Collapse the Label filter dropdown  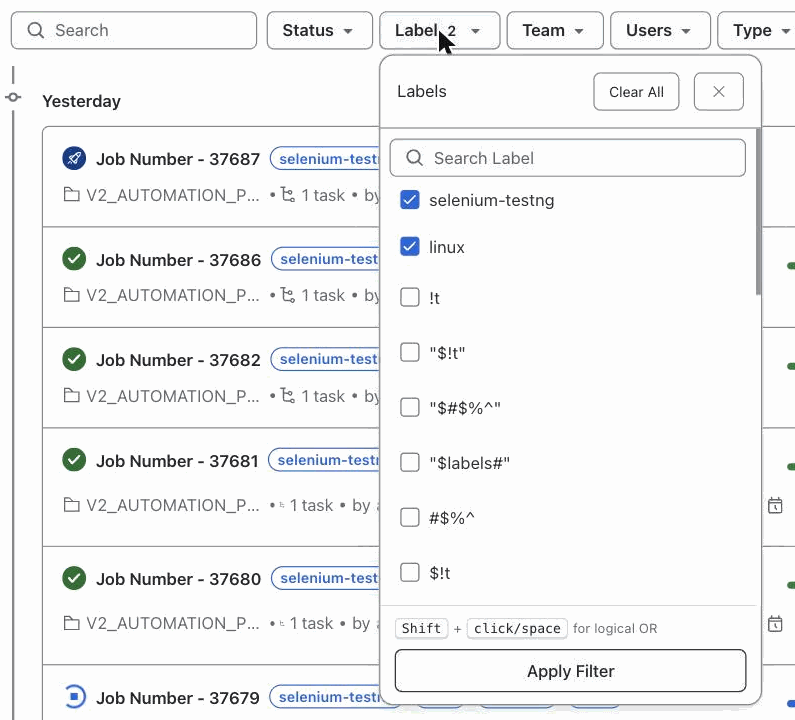(440, 30)
